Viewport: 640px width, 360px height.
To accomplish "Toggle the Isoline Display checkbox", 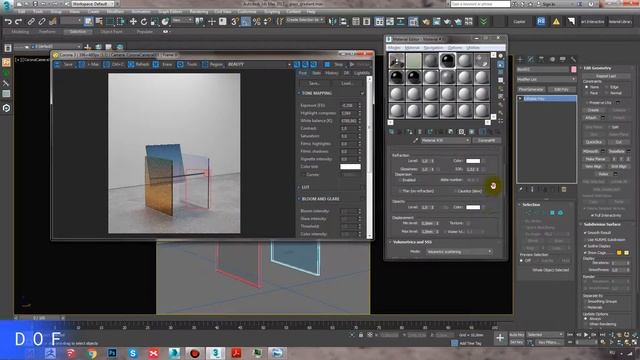I will pyautogui.click(x=586, y=246).
